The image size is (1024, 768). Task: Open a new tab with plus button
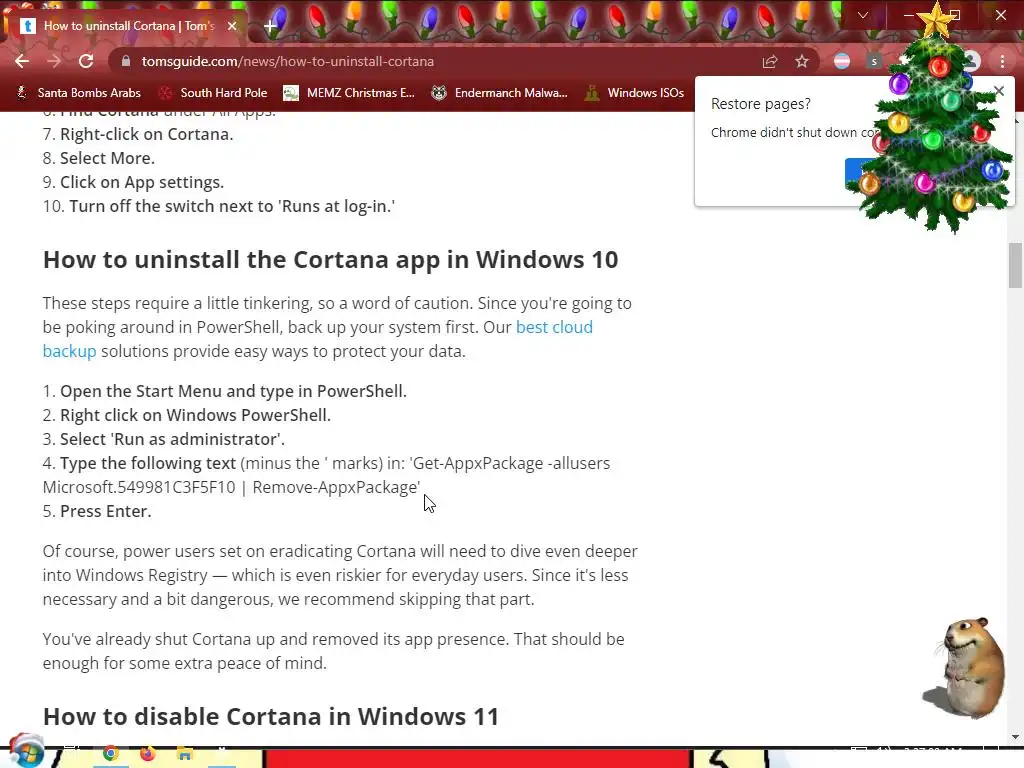click(270, 26)
